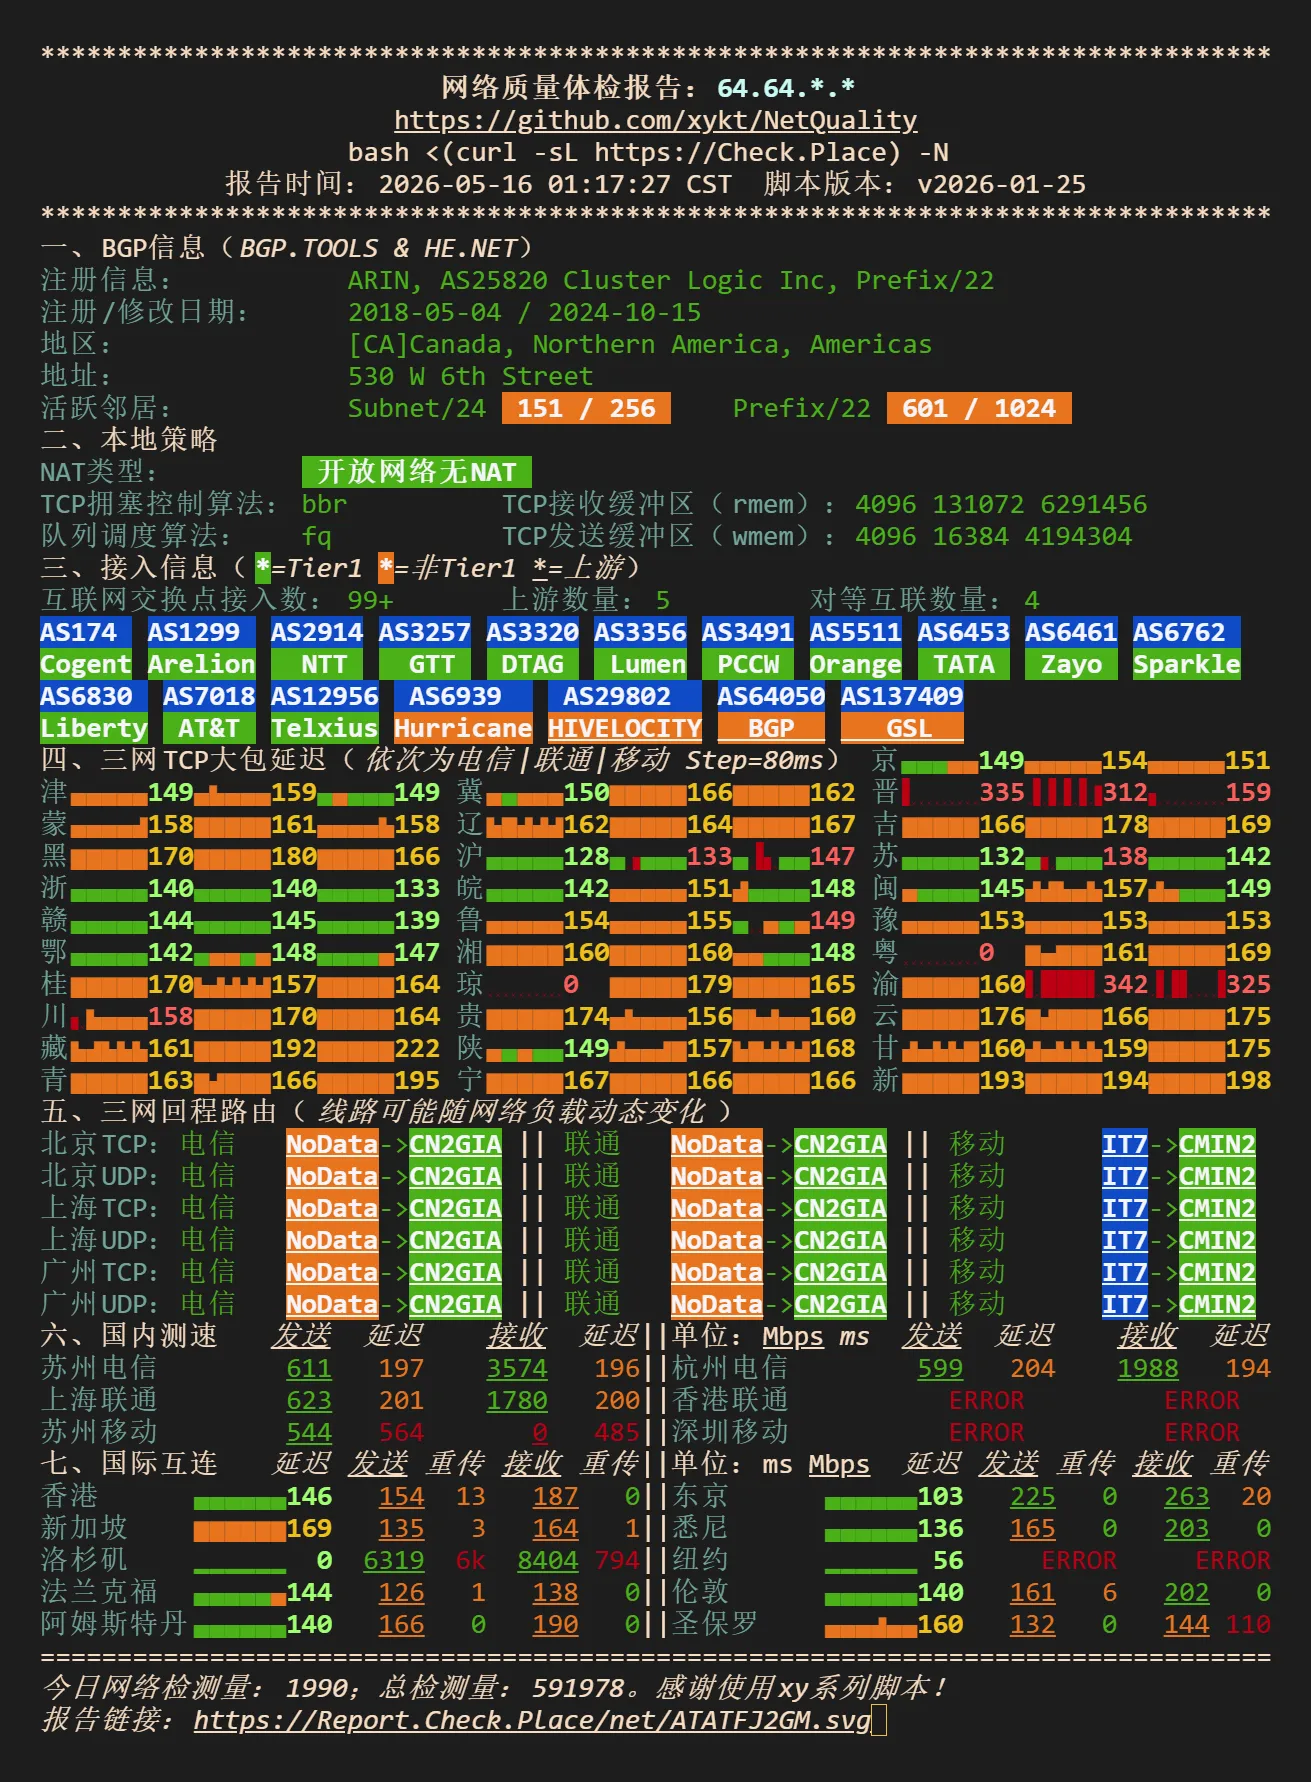This screenshot has width=1311, height=1782.
Task: Click the Sparkle provider tag
Action: (1187, 664)
